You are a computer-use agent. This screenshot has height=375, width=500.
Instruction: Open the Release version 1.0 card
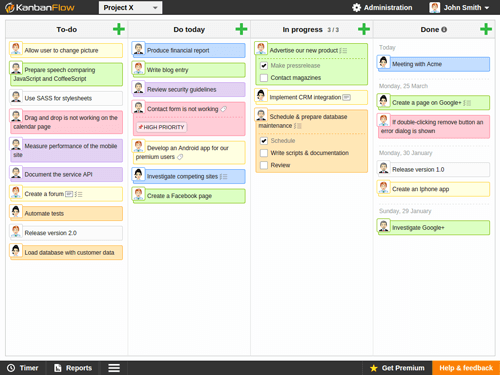coord(434,170)
